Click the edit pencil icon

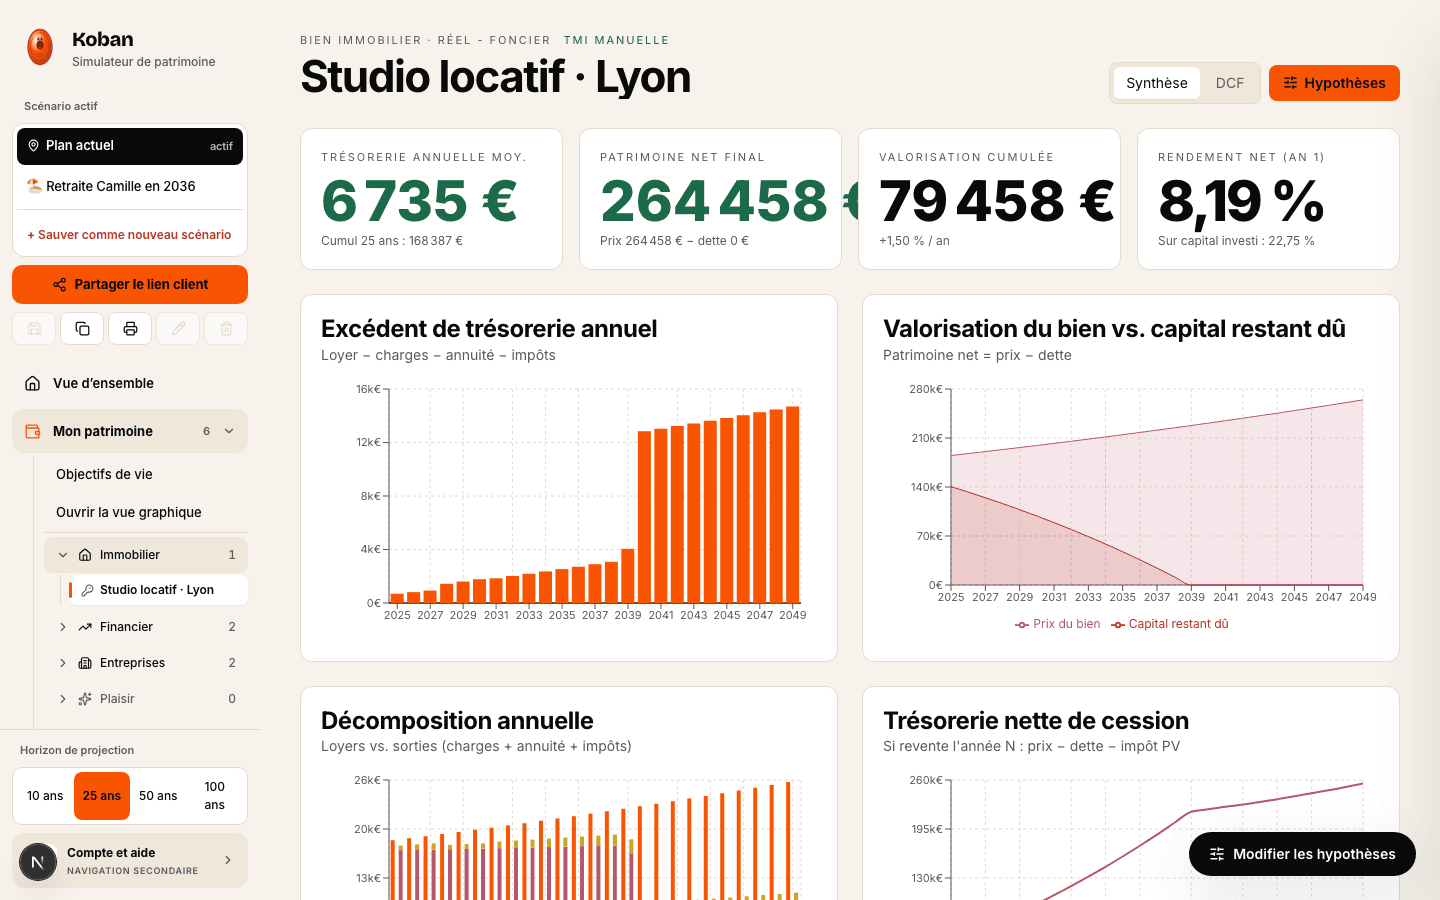178,328
